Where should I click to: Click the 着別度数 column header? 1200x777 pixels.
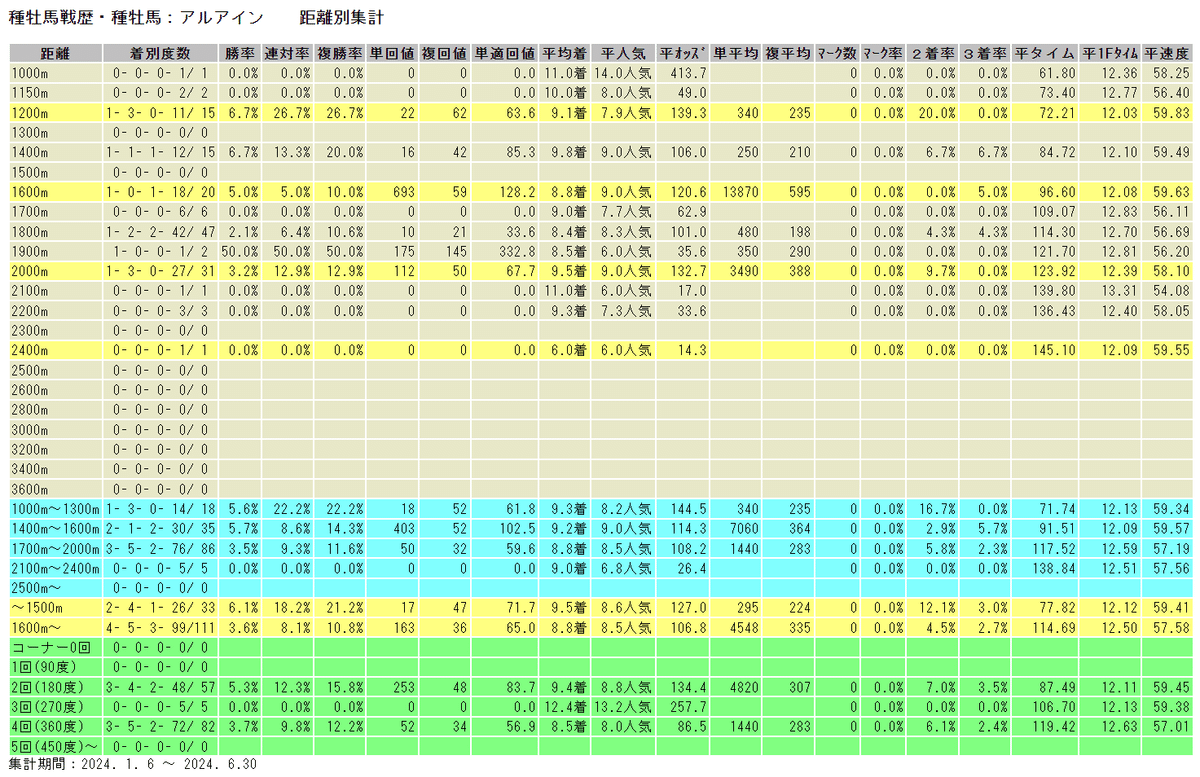pyautogui.click(x=162, y=55)
